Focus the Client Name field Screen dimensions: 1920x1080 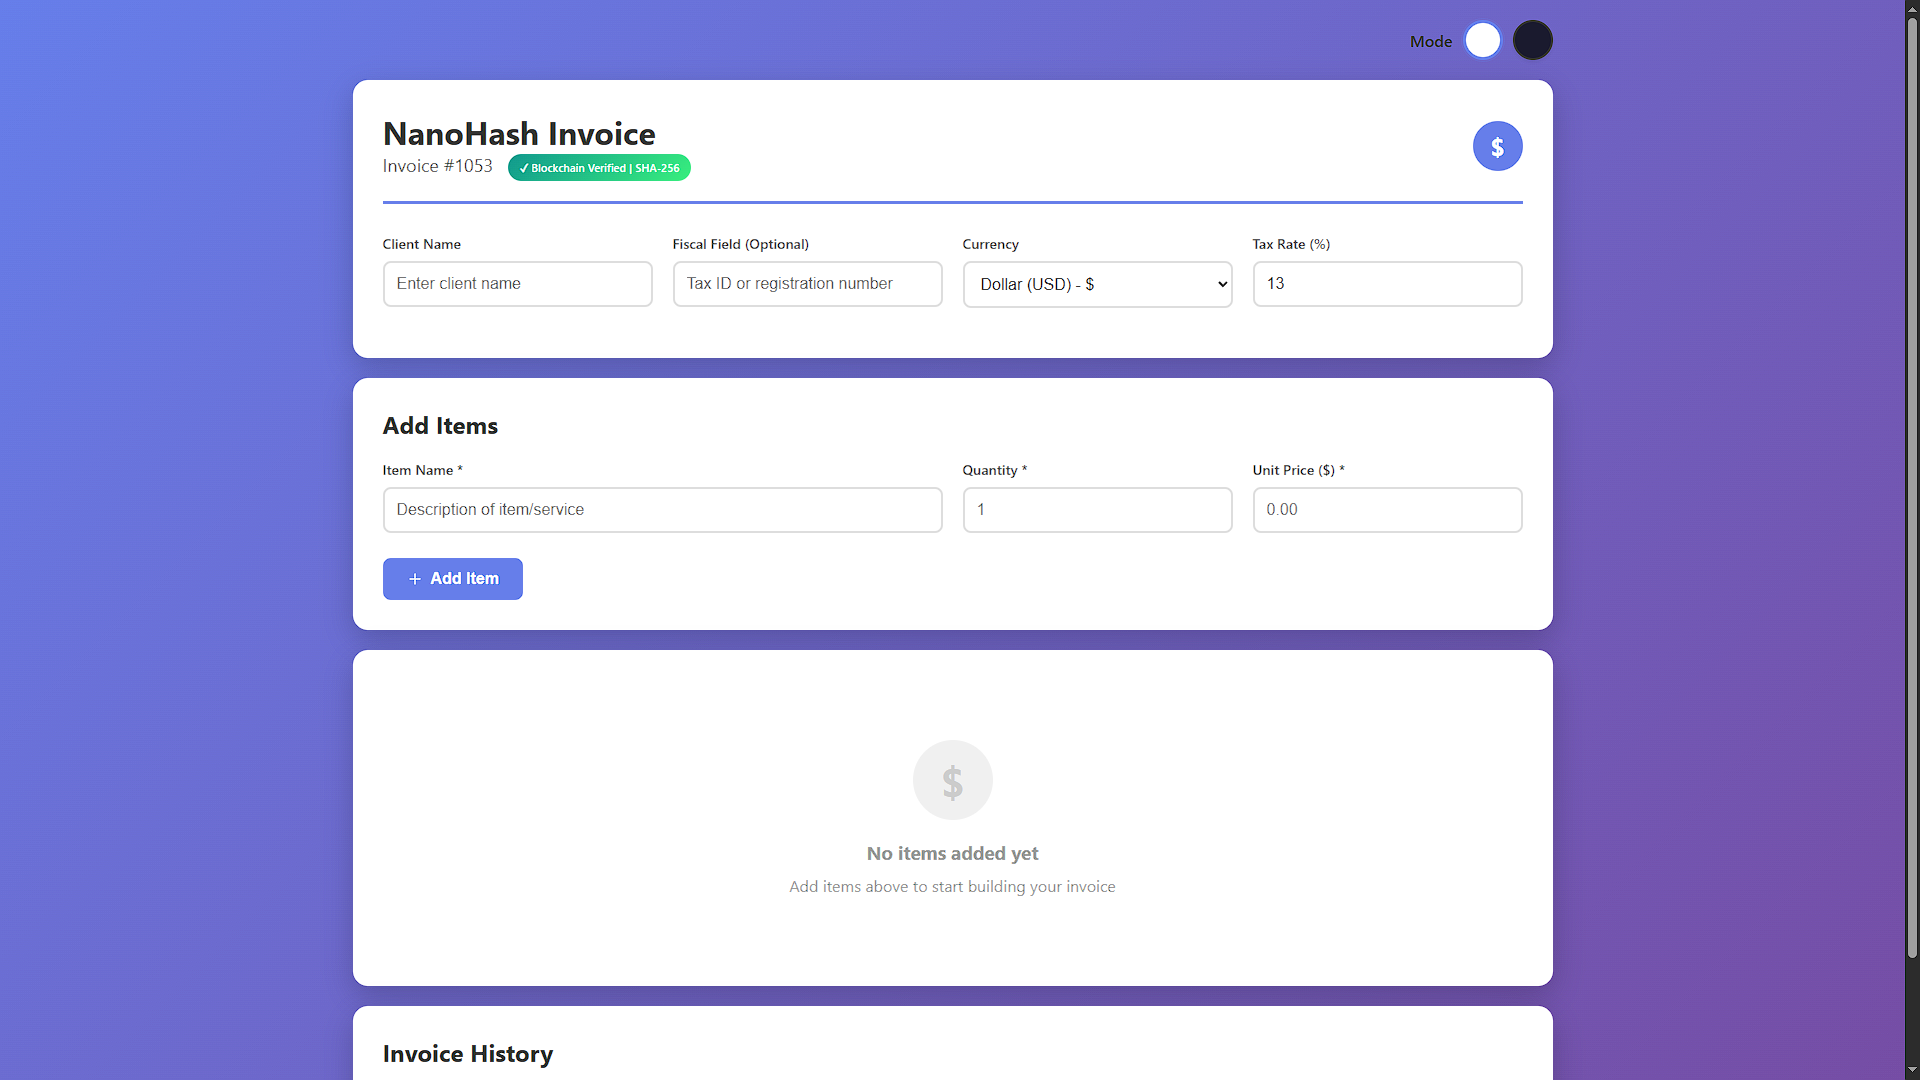[517, 284]
